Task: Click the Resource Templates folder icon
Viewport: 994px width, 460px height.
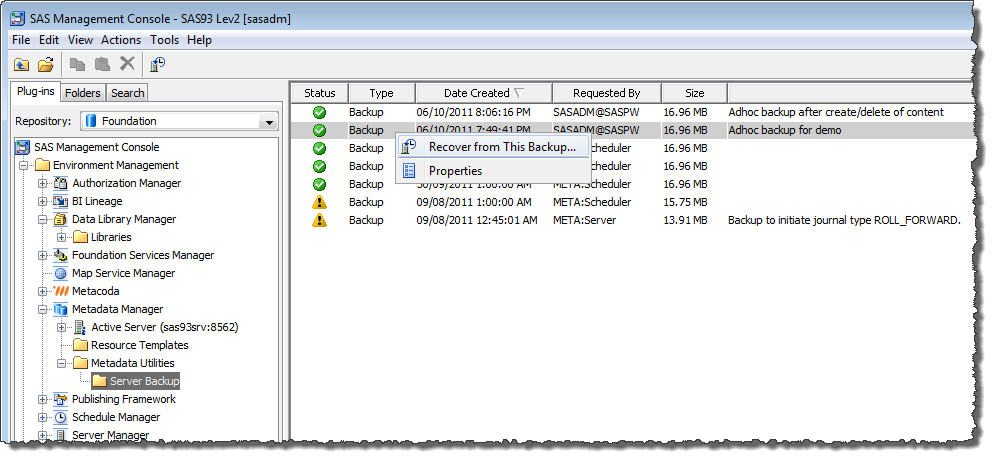Action: pos(80,345)
